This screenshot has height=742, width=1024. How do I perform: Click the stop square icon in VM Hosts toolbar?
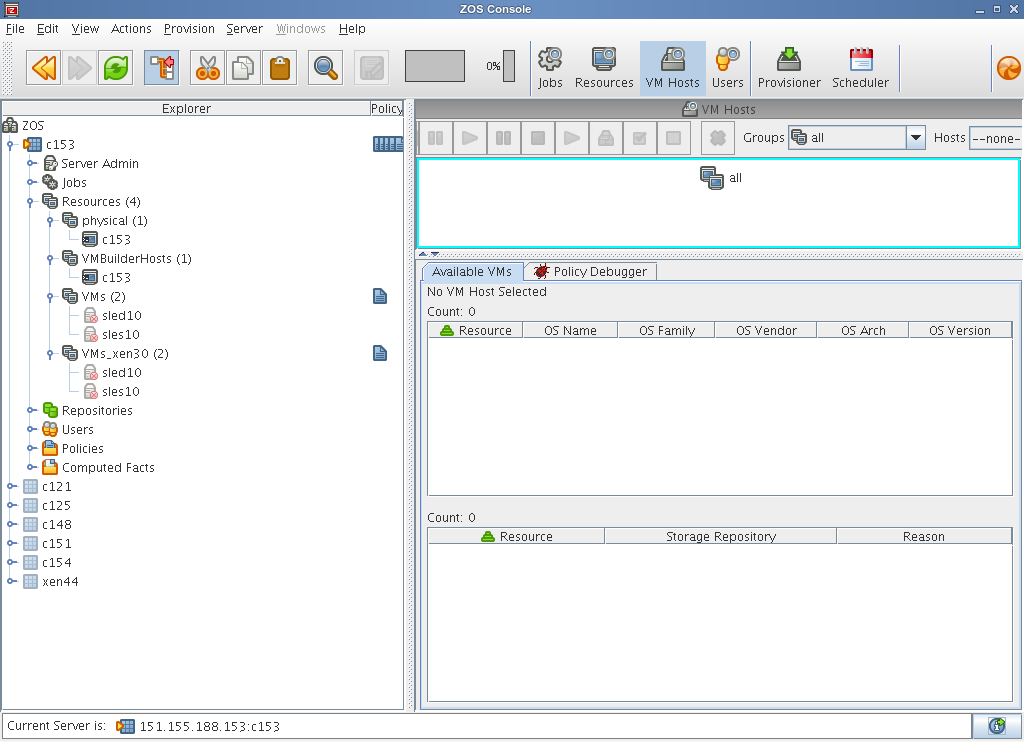click(537, 138)
